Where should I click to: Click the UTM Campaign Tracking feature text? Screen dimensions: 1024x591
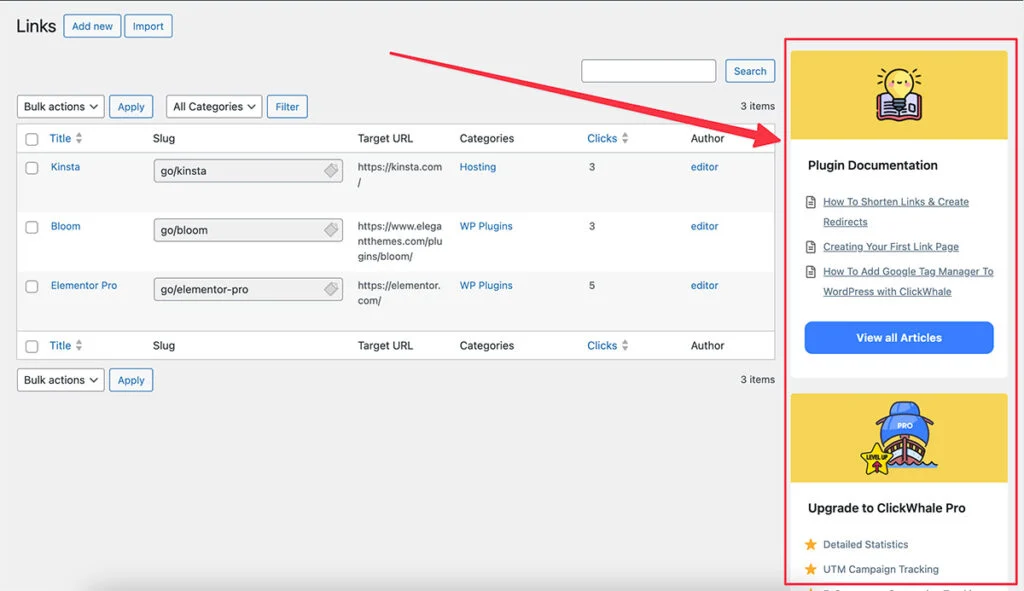tap(880, 569)
